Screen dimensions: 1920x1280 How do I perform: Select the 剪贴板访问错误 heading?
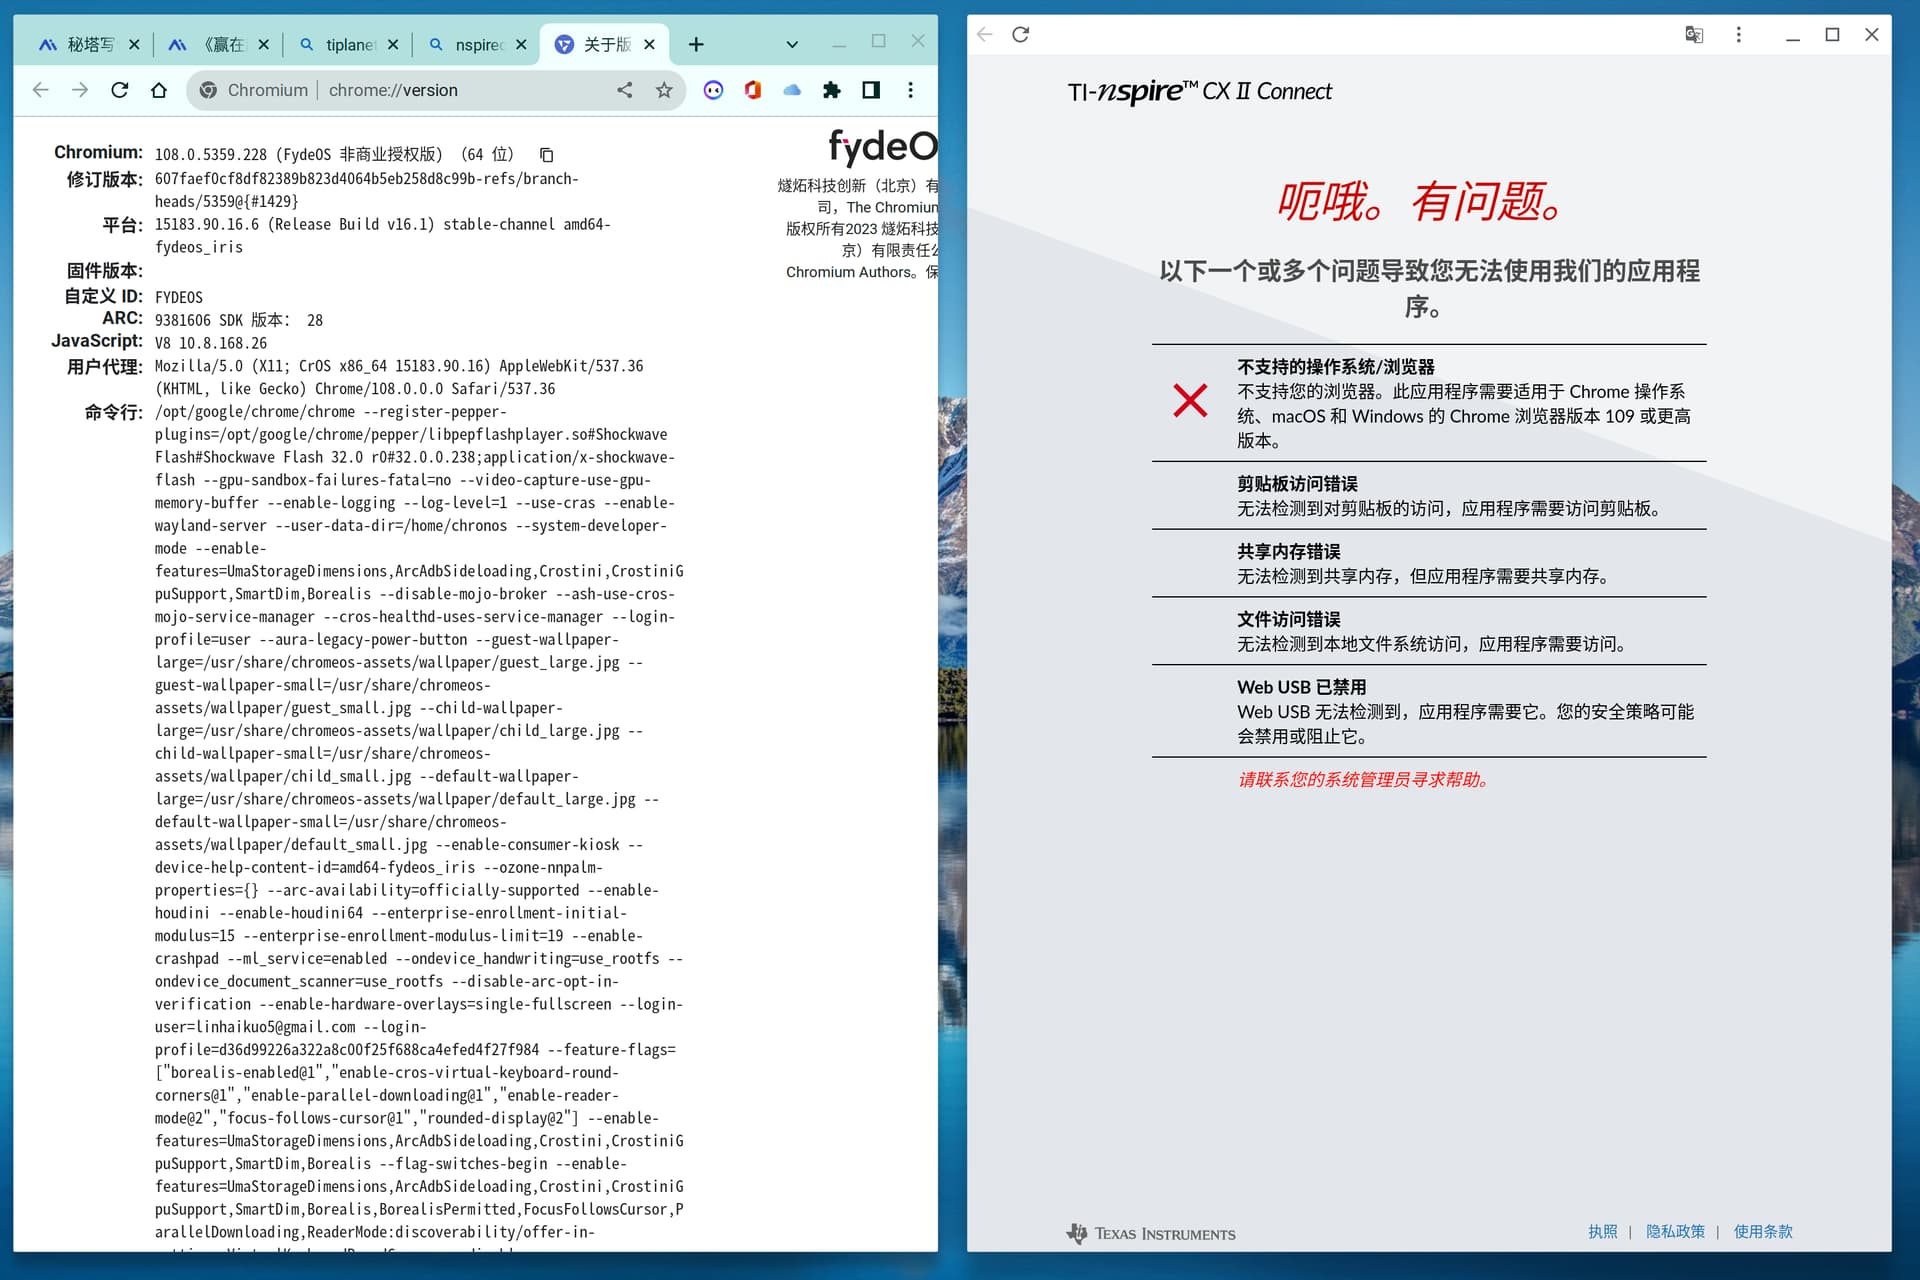pyautogui.click(x=1297, y=484)
